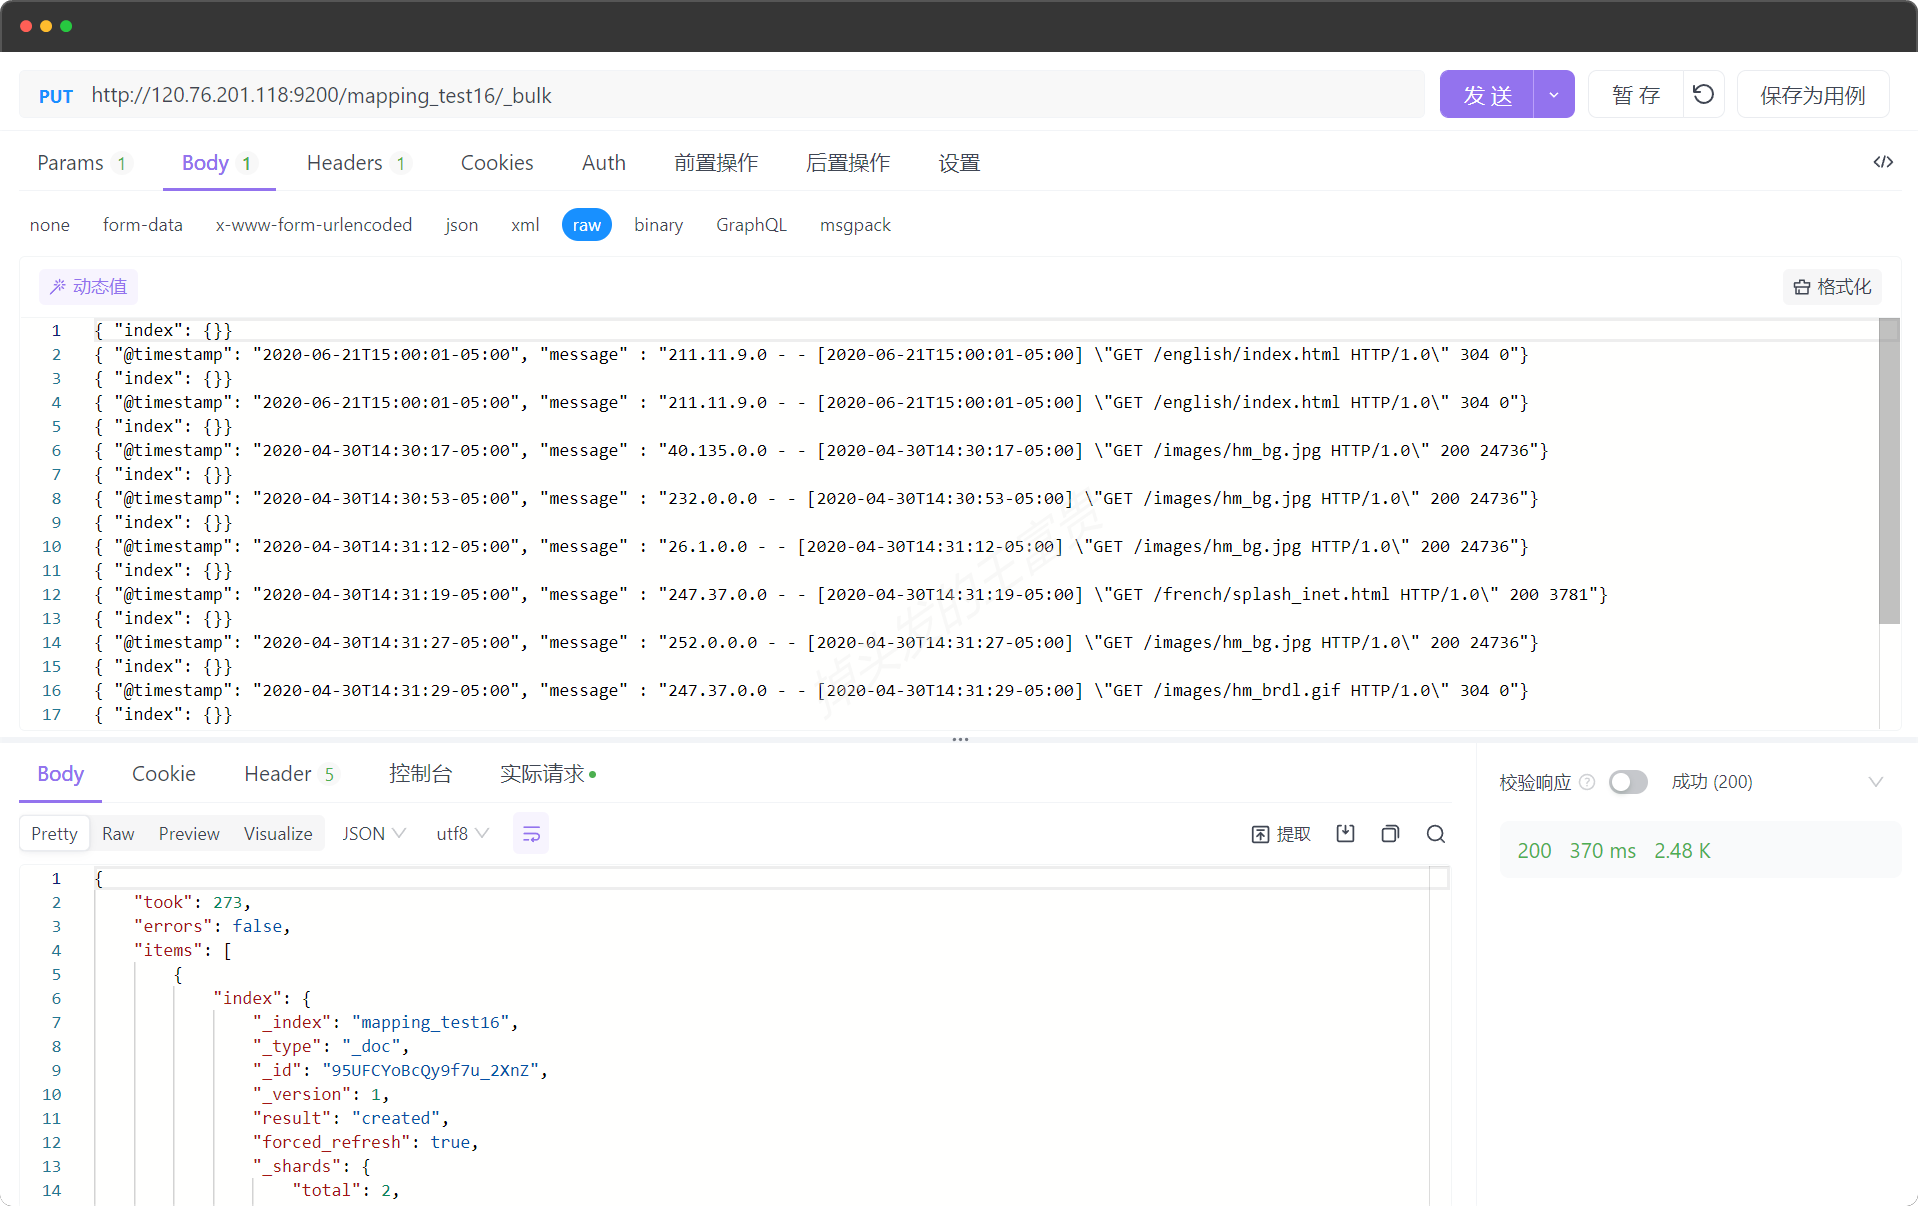Click the 发送 send button
The width and height of the screenshot is (1918, 1206).
tap(1487, 94)
